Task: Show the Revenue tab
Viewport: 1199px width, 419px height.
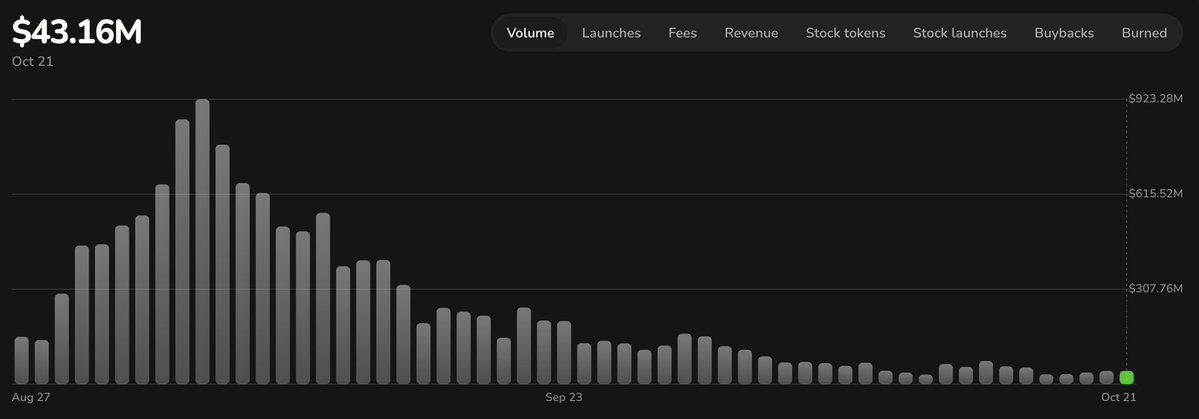Action: [751, 33]
